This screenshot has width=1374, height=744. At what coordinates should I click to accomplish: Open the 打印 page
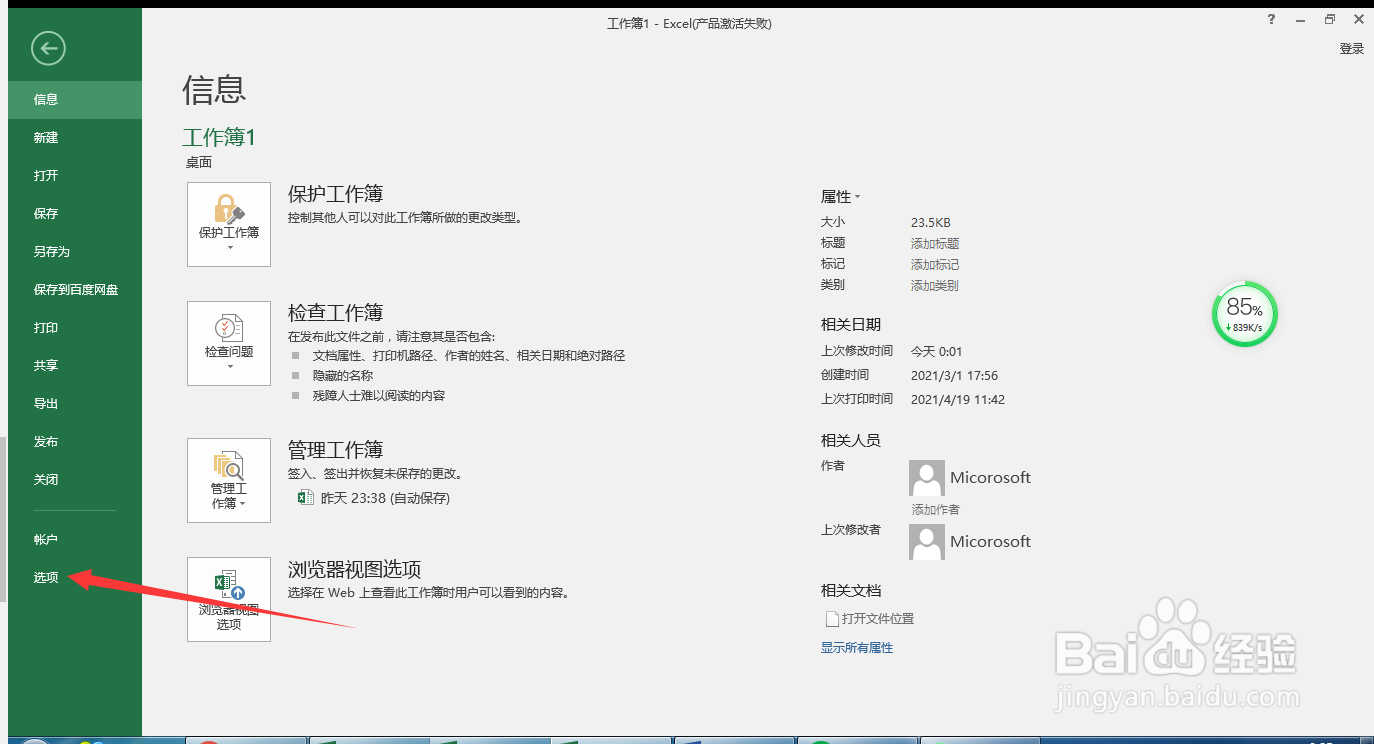pos(75,327)
